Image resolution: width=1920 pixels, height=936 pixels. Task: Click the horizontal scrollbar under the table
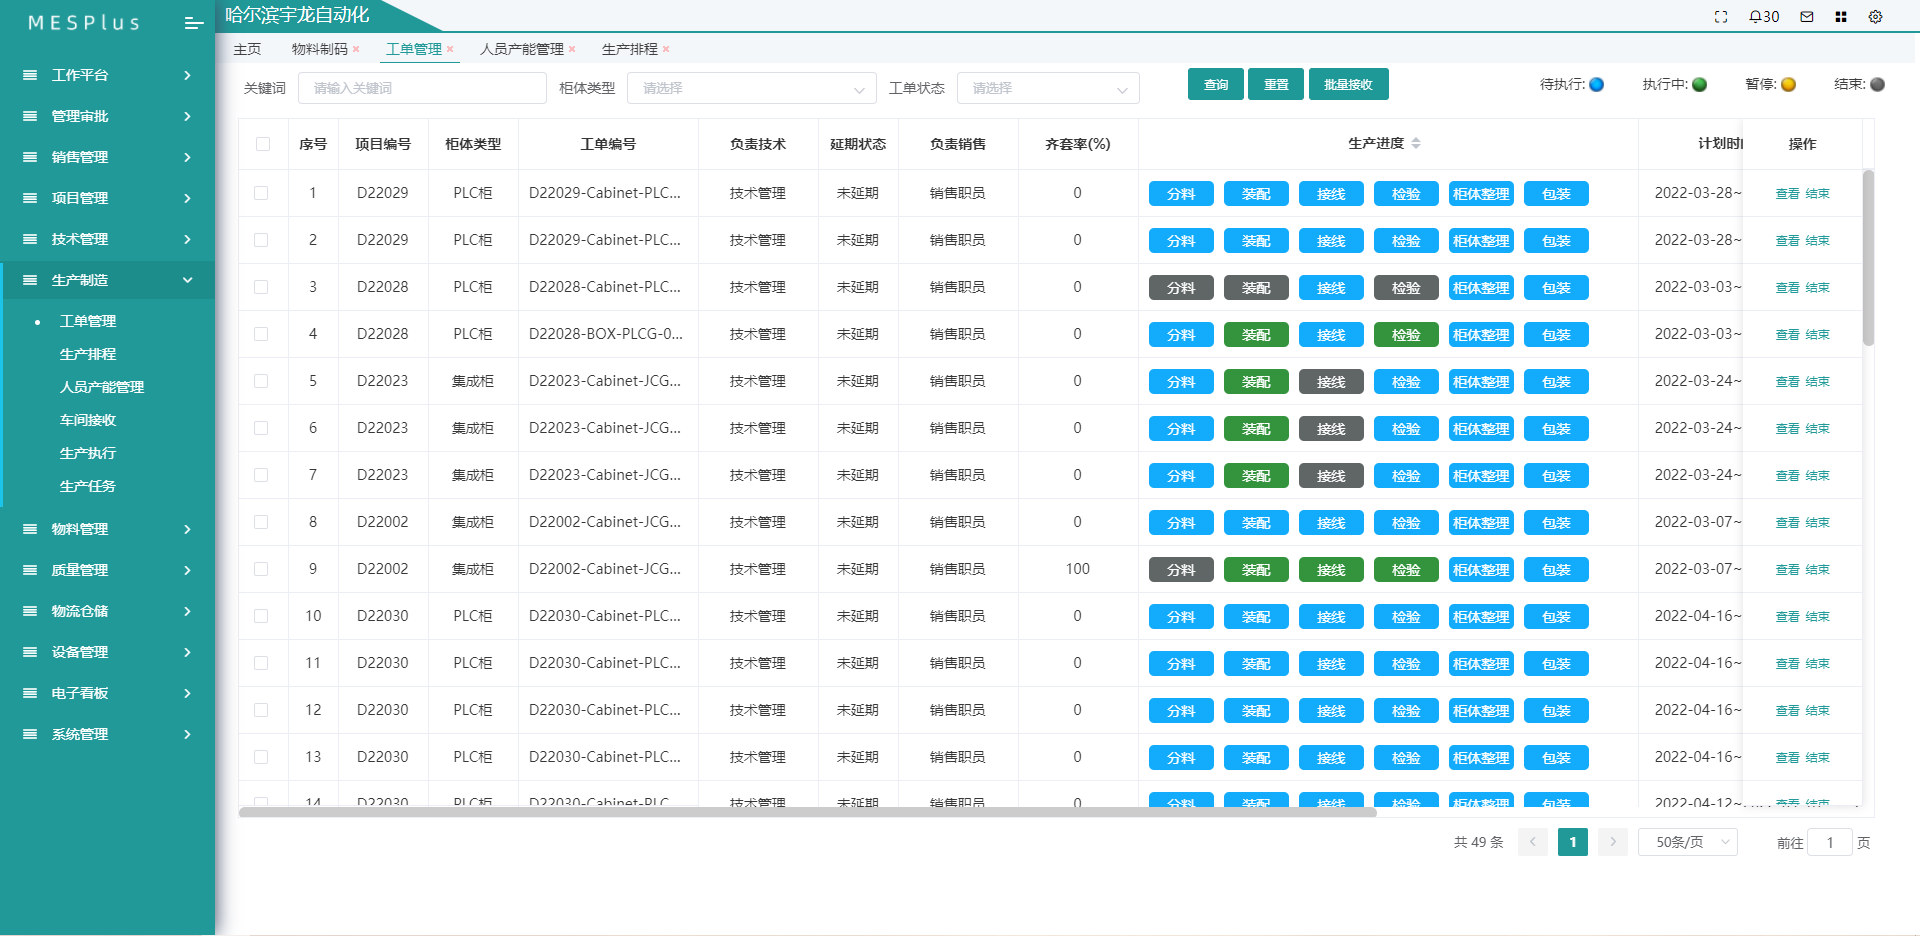807,812
